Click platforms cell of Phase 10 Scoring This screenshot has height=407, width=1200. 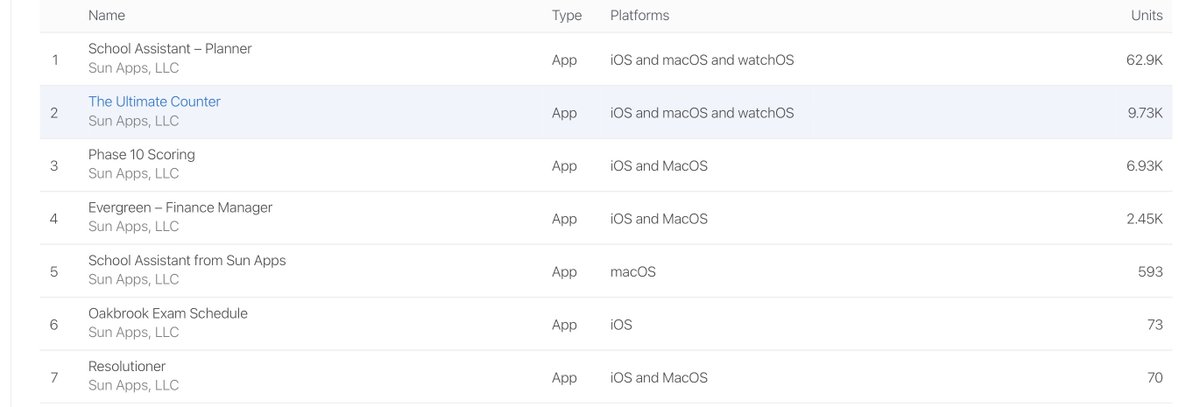click(659, 166)
